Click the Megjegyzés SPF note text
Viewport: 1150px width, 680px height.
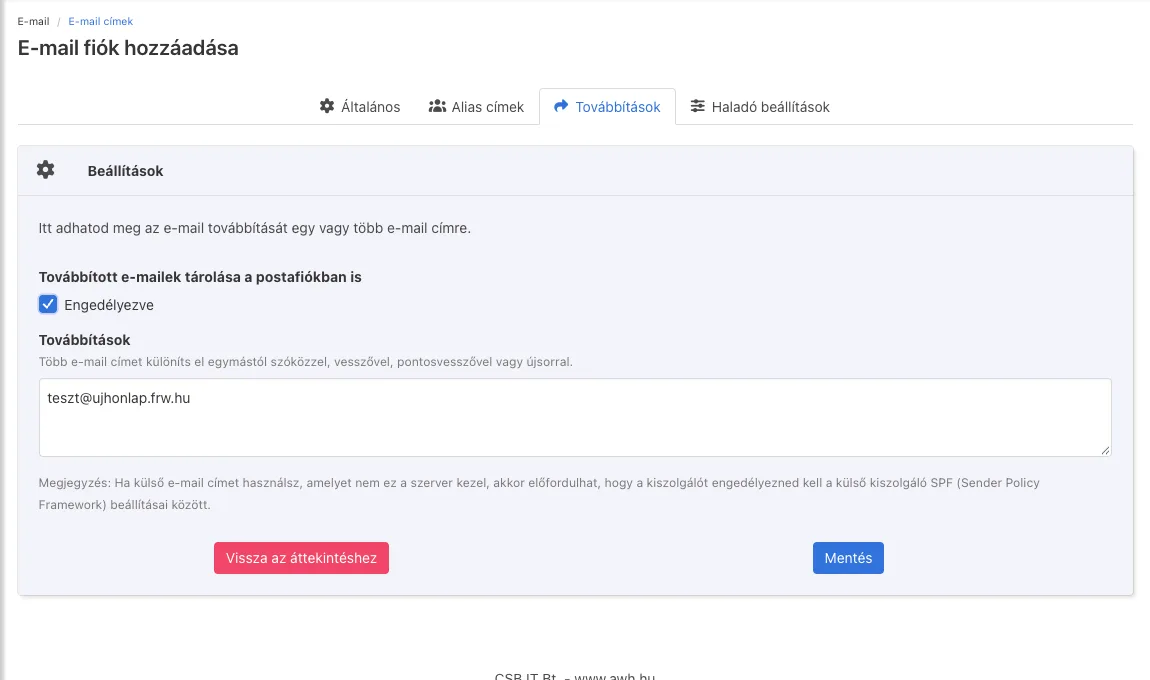[539, 494]
